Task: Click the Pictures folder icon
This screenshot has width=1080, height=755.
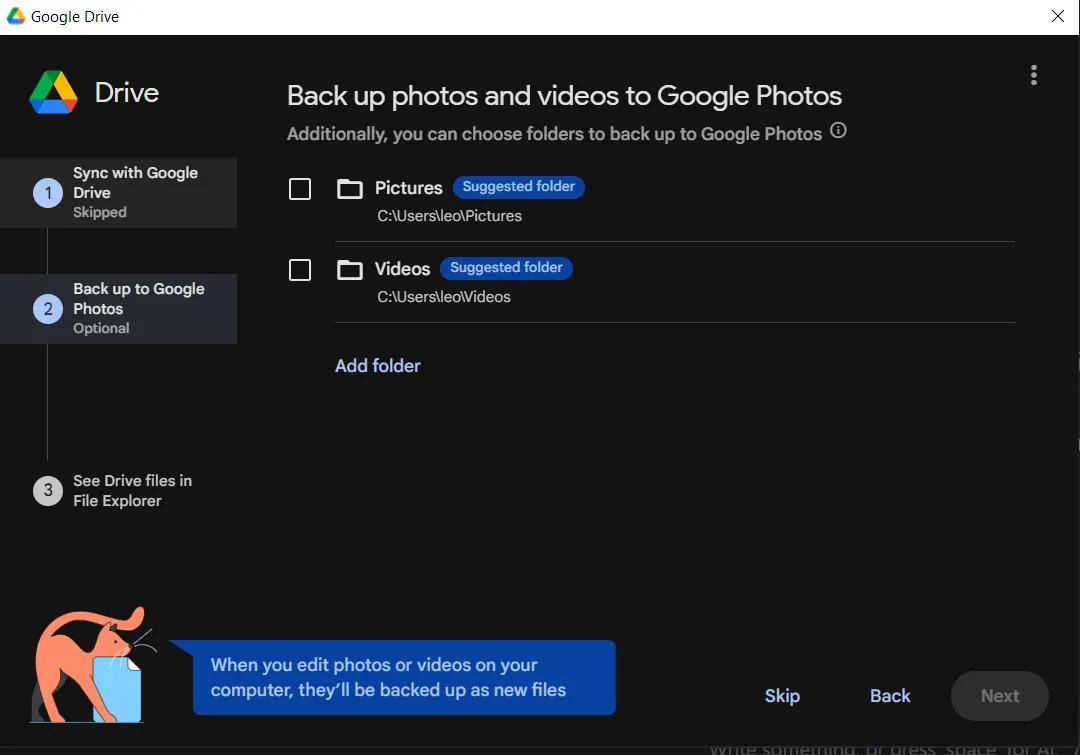Action: pos(349,189)
